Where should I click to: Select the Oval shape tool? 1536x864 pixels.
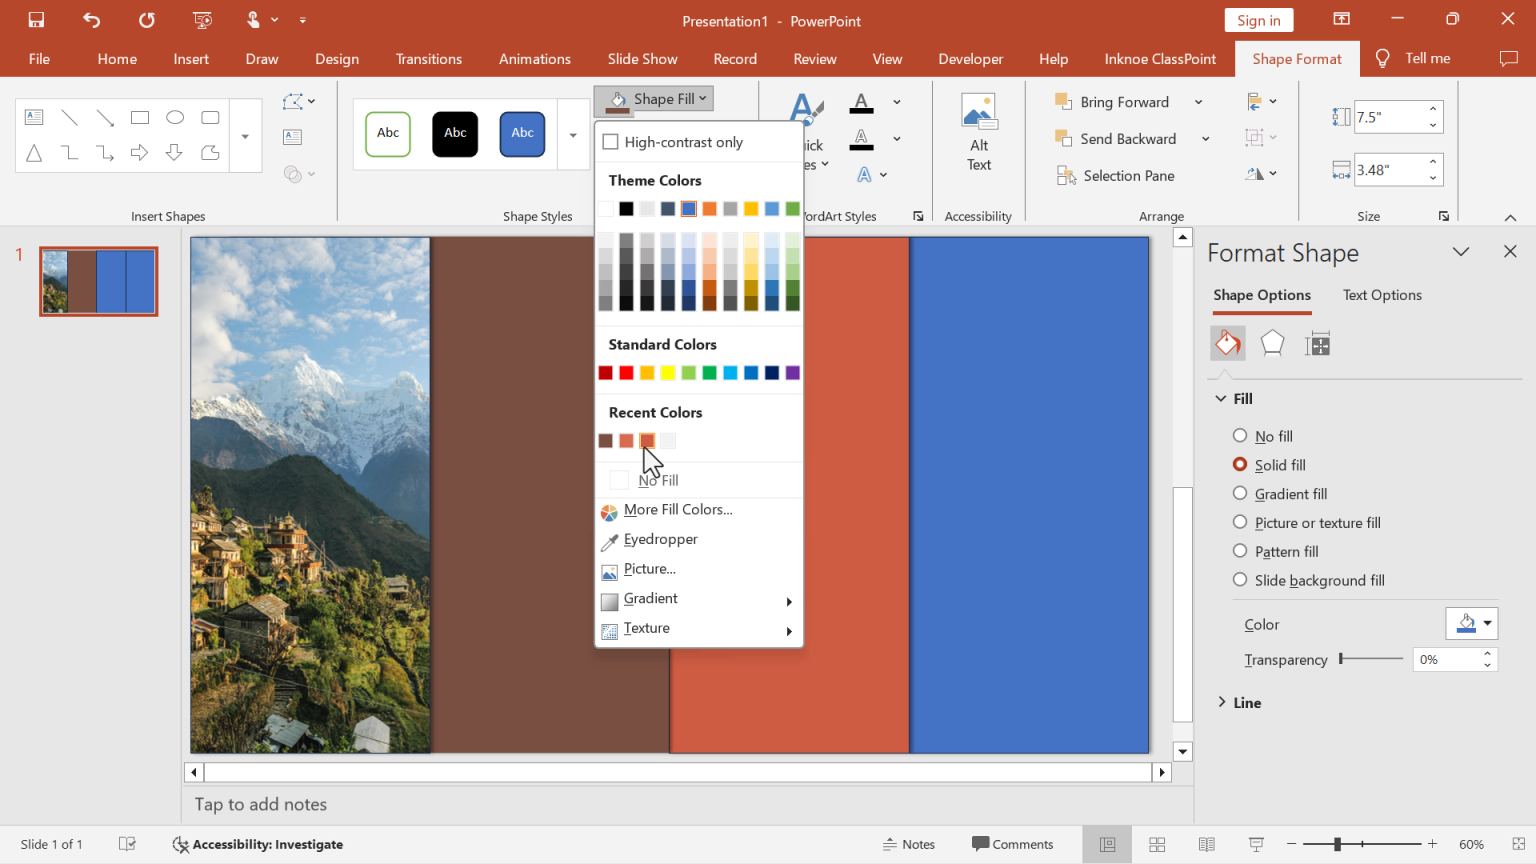click(x=175, y=117)
